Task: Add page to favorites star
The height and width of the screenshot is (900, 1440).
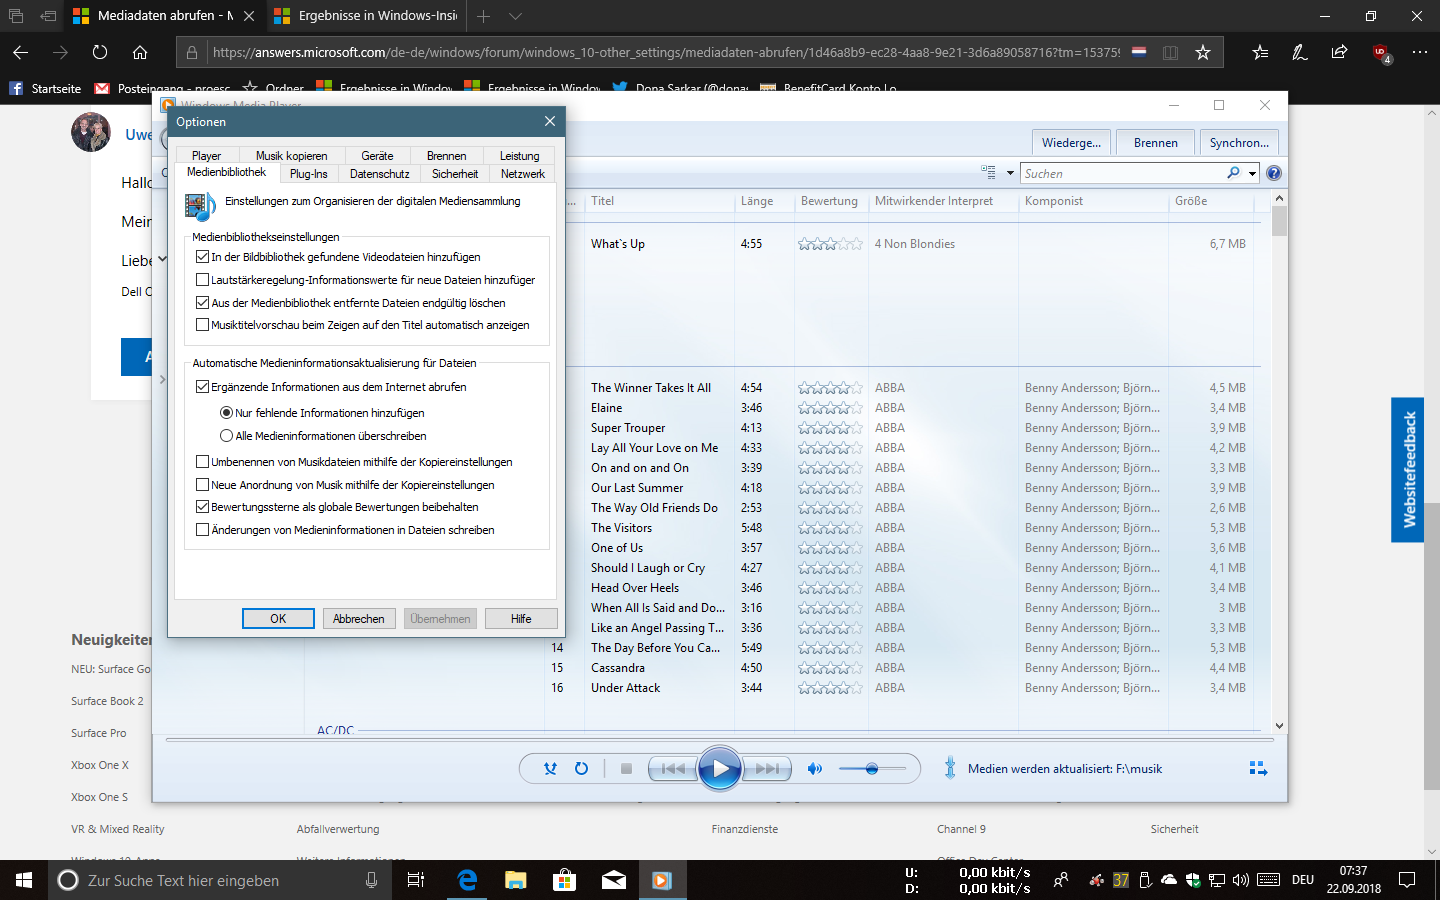Action: coord(1203,52)
